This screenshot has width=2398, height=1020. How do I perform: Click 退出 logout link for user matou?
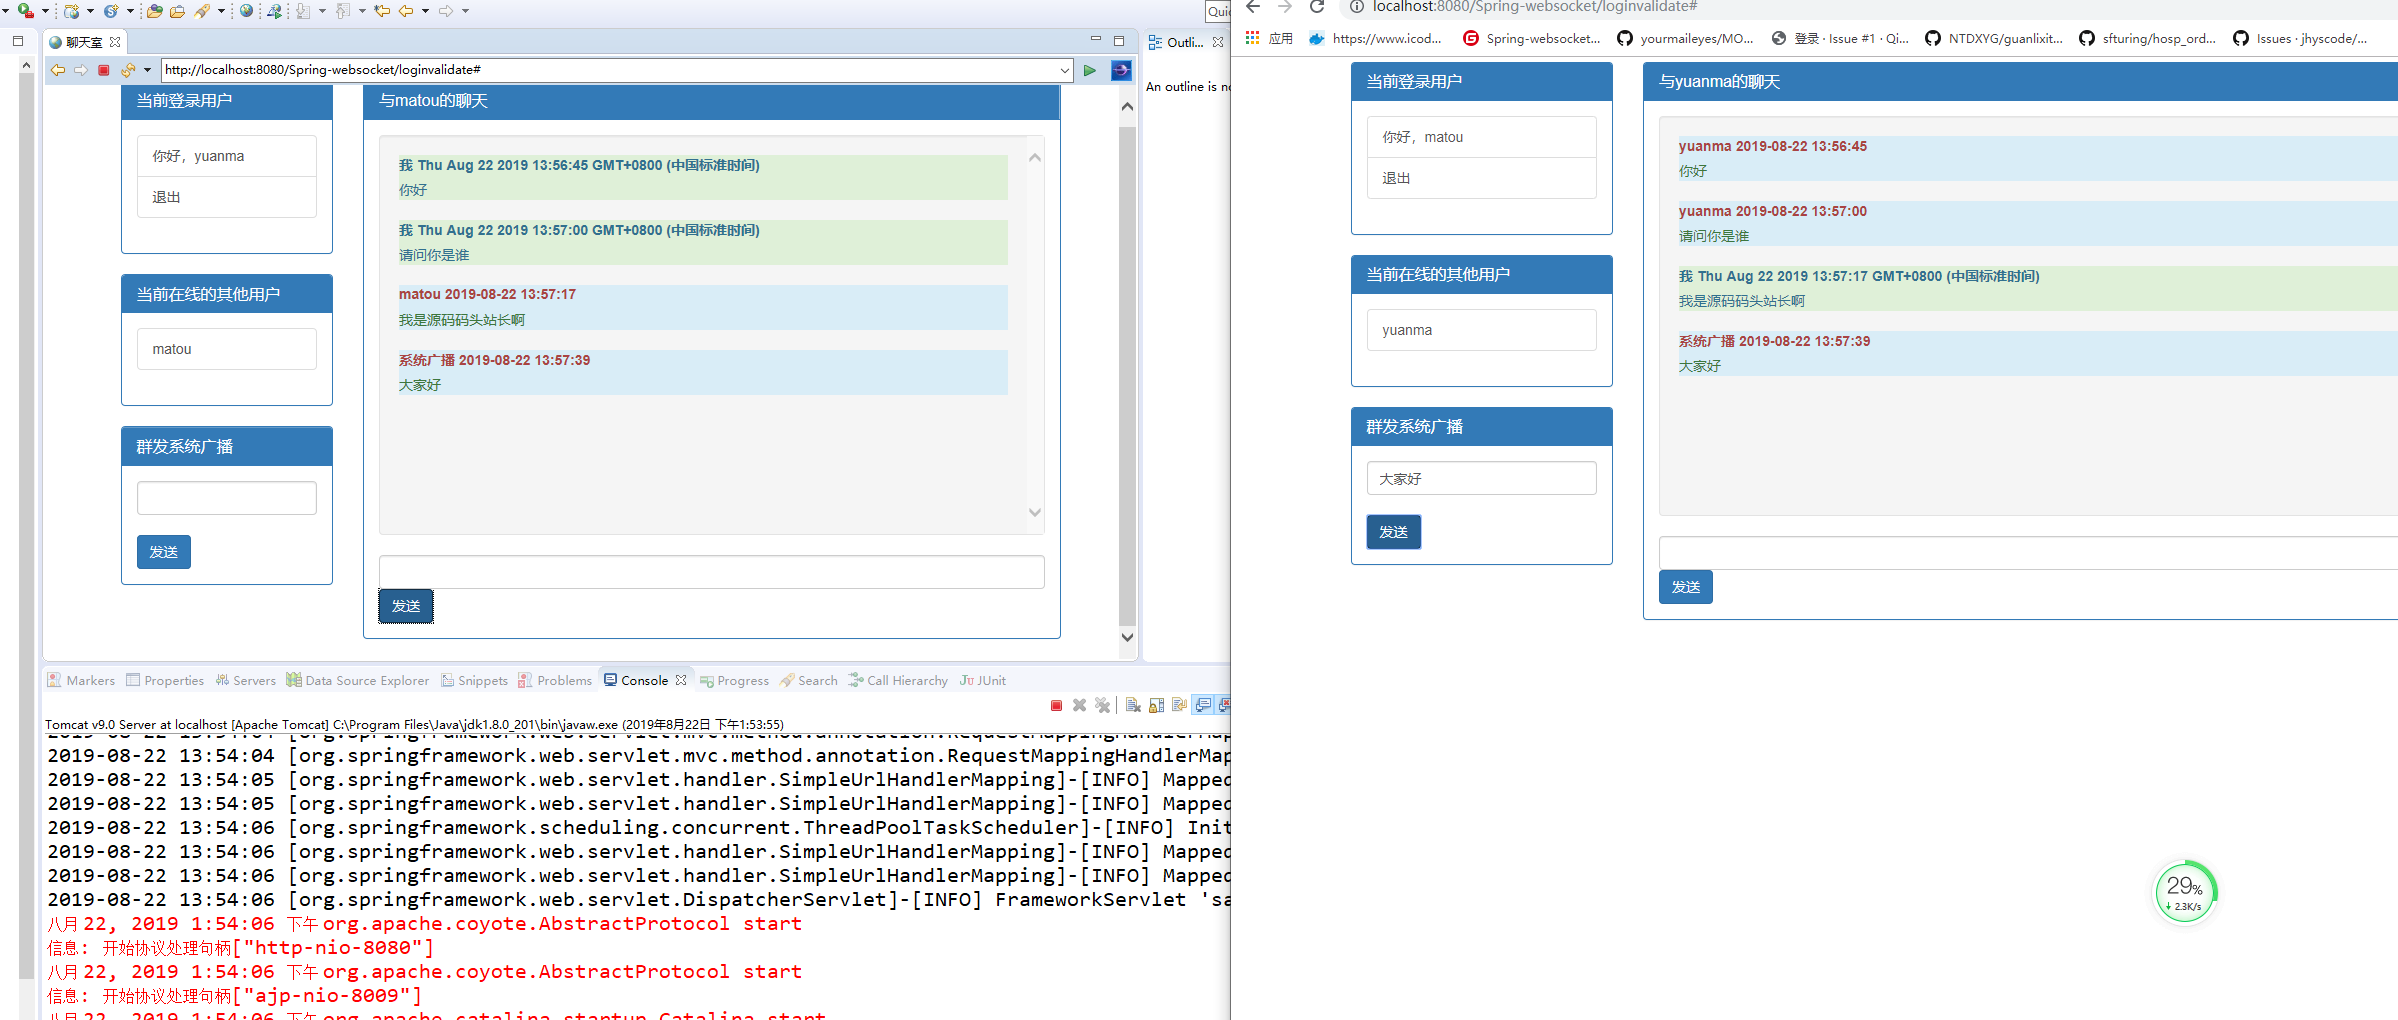(x=1396, y=178)
